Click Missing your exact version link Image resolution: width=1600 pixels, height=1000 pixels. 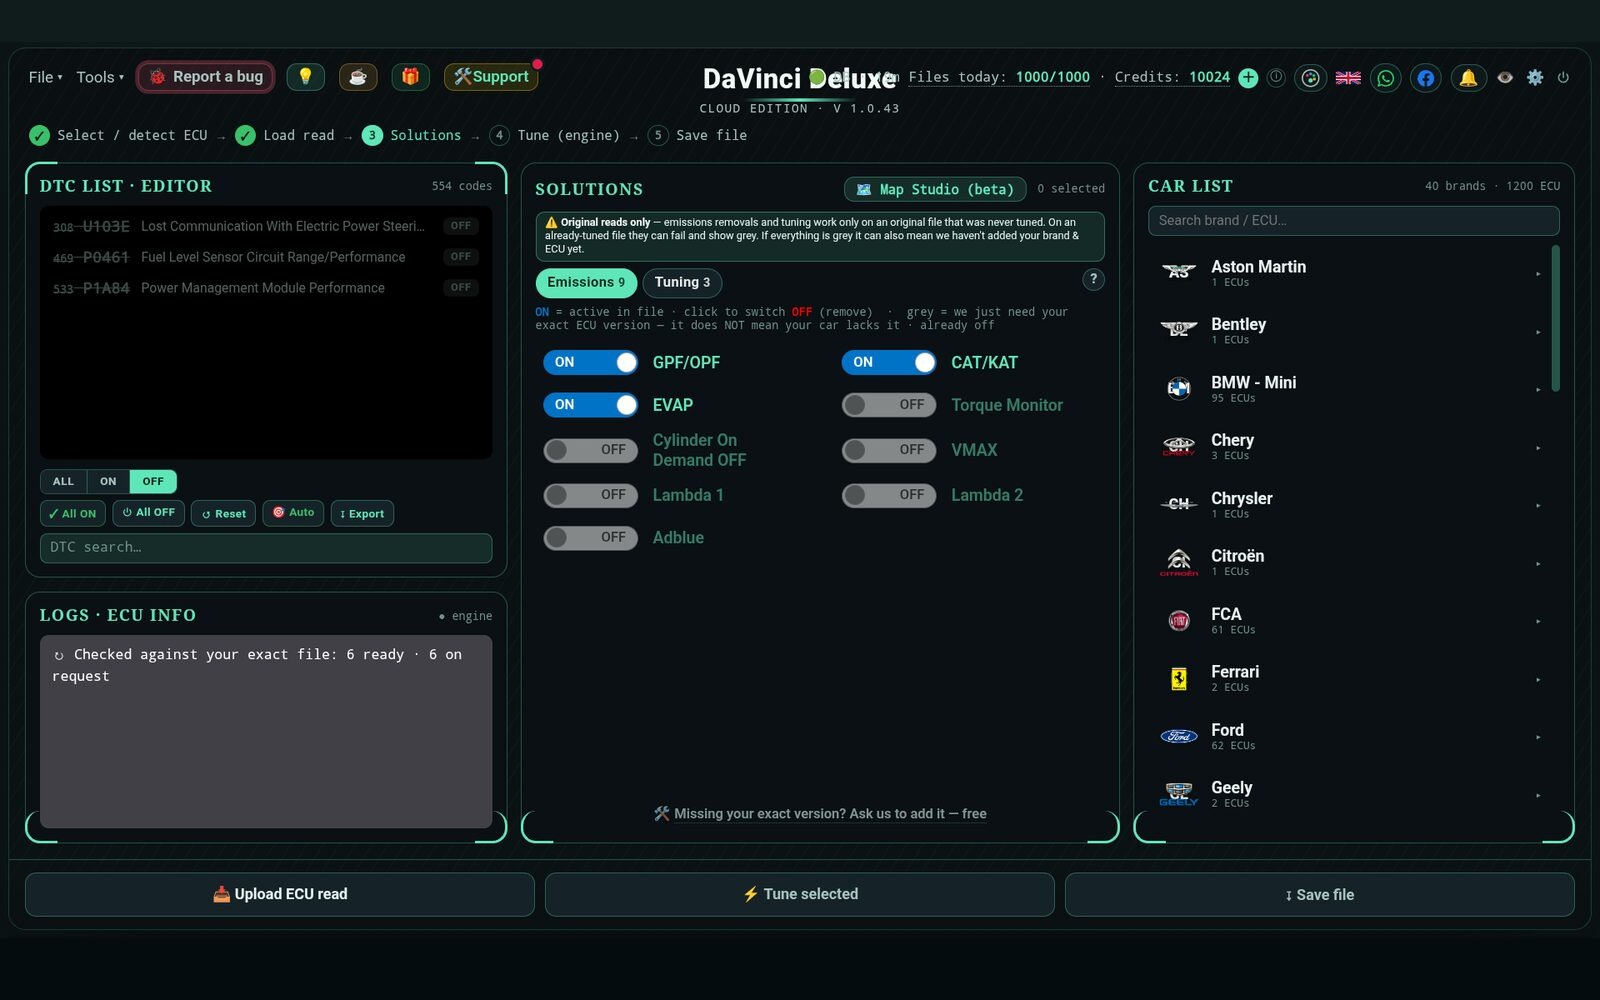pyautogui.click(x=820, y=814)
